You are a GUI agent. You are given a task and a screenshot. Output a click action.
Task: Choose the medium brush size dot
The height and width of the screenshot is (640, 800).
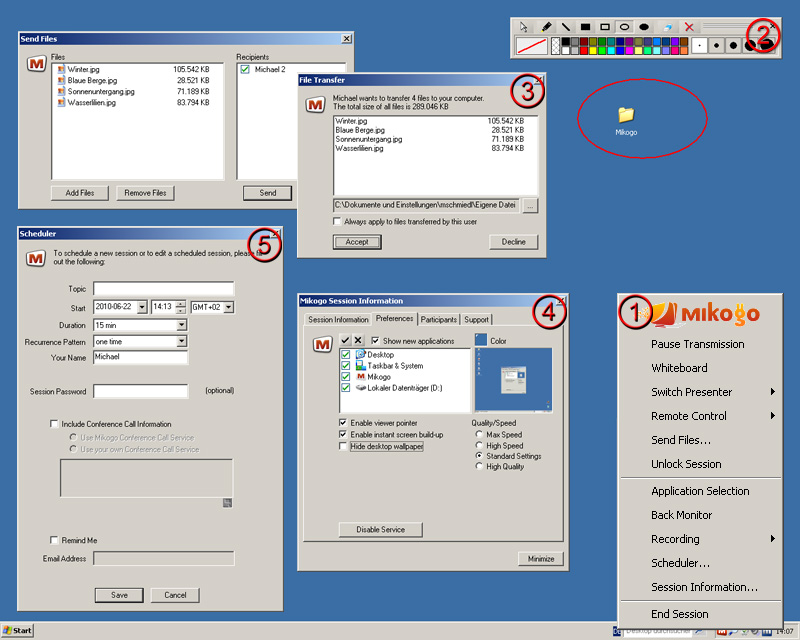tap(733, 45)
